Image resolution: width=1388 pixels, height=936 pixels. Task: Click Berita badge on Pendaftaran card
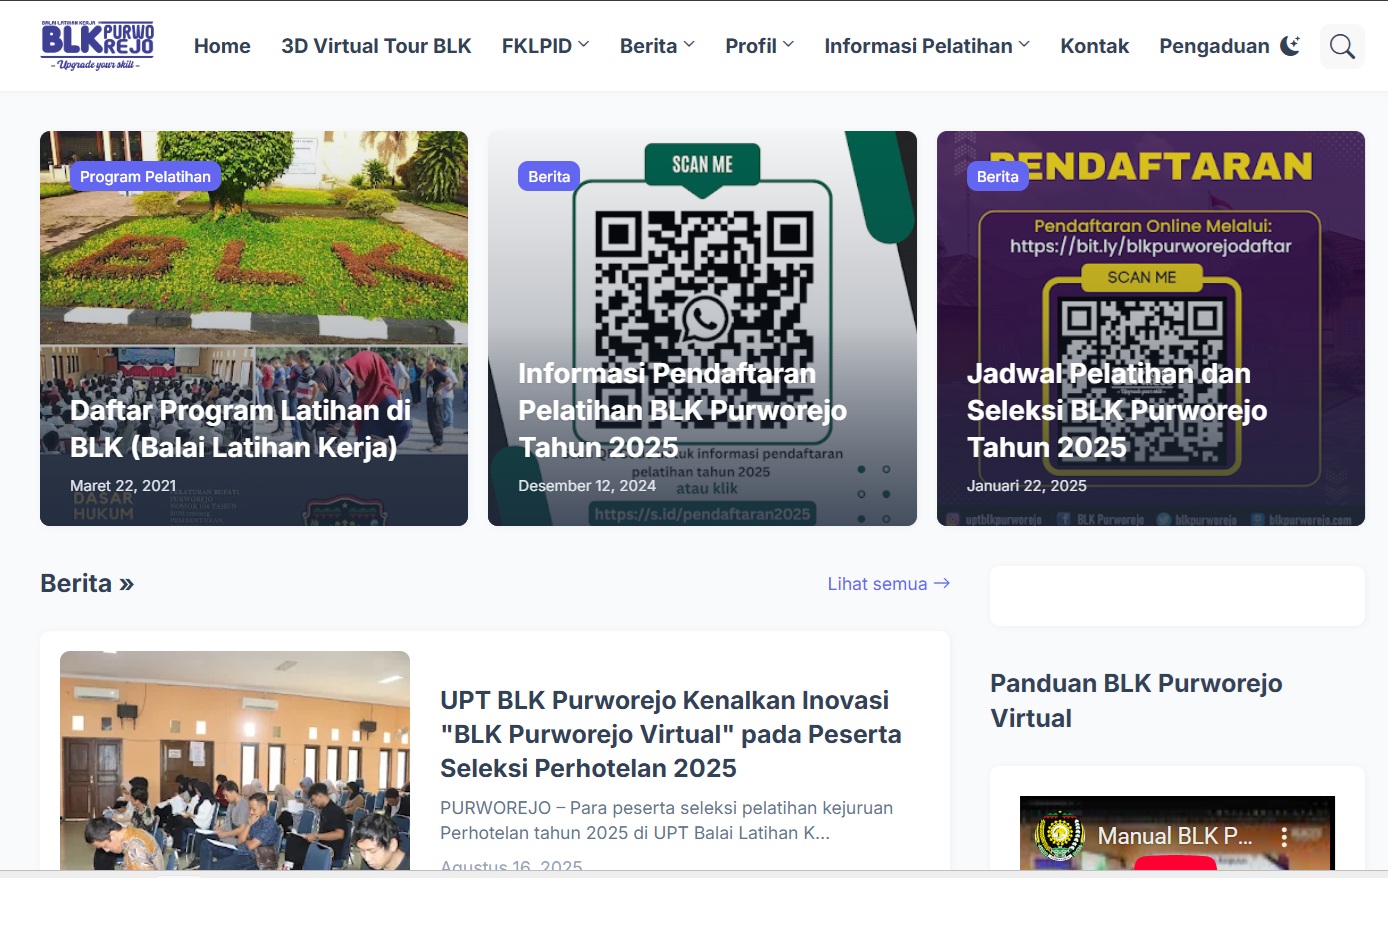click(x=997, y=177)
